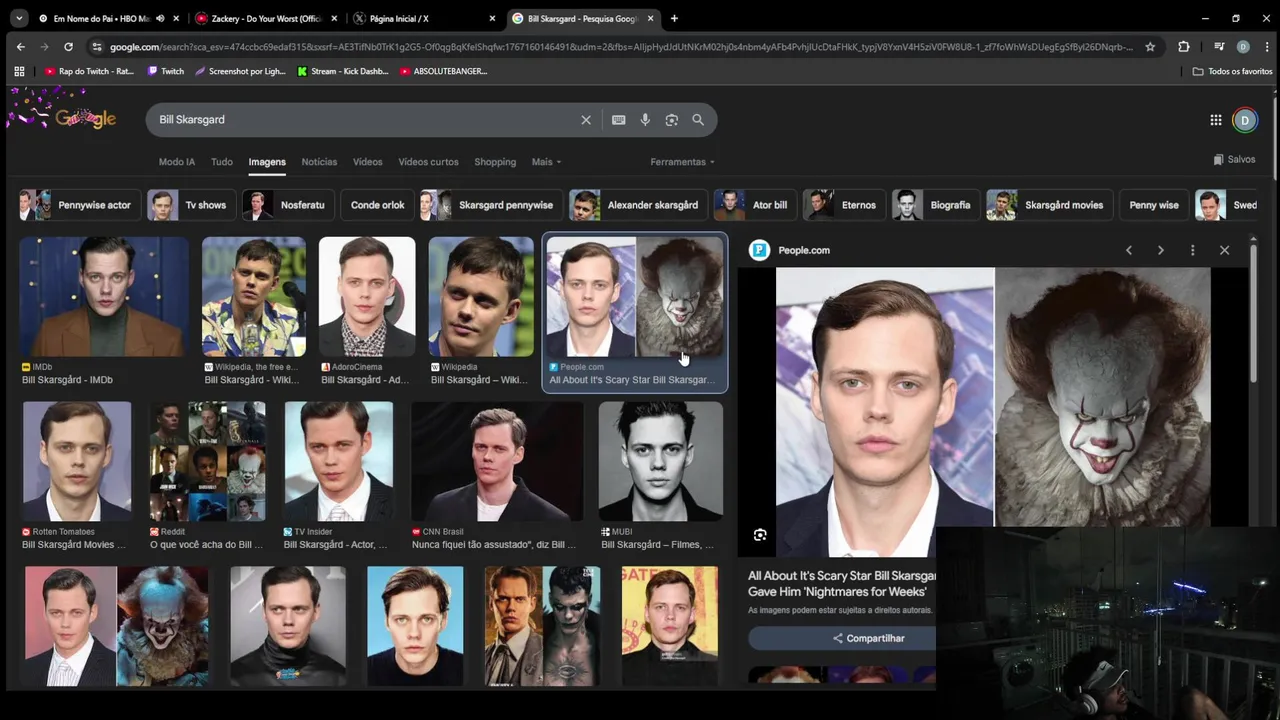
Task: Close the Zackery - Do Your Worst tab
Action: pos(334,18)
